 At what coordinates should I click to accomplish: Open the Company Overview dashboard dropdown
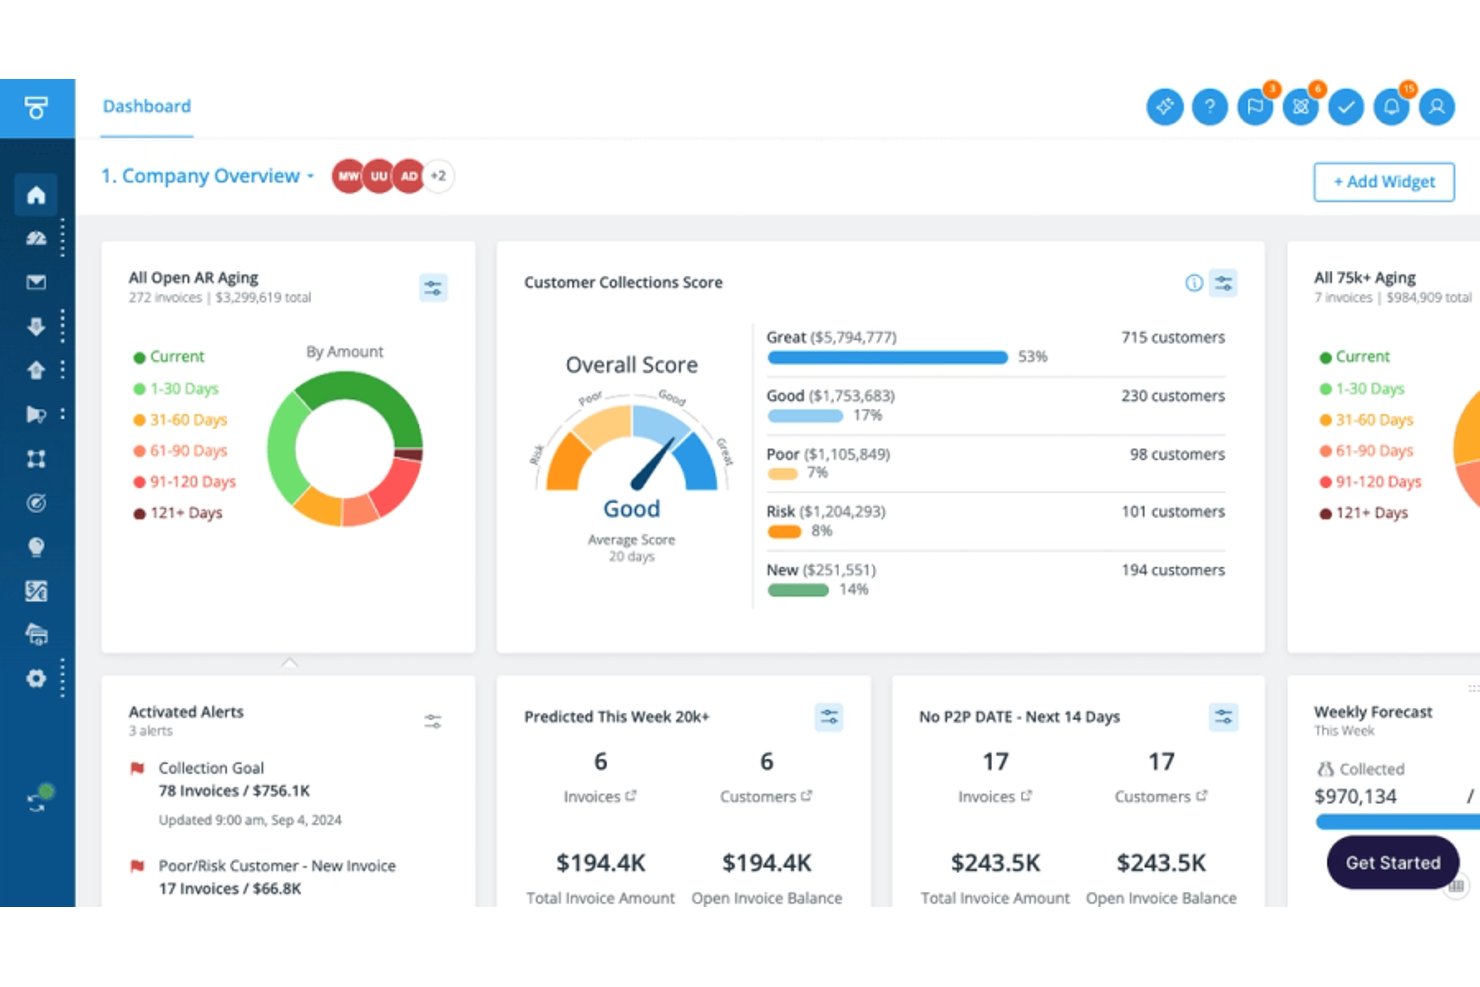(208, 176)
